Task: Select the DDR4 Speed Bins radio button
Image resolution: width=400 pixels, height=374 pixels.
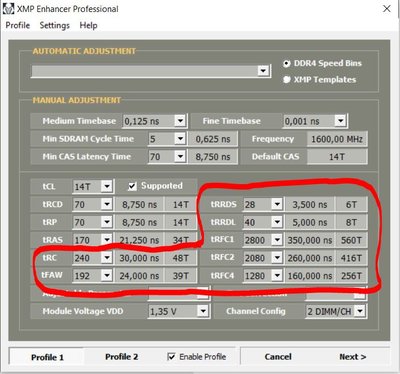Action: 286,63
